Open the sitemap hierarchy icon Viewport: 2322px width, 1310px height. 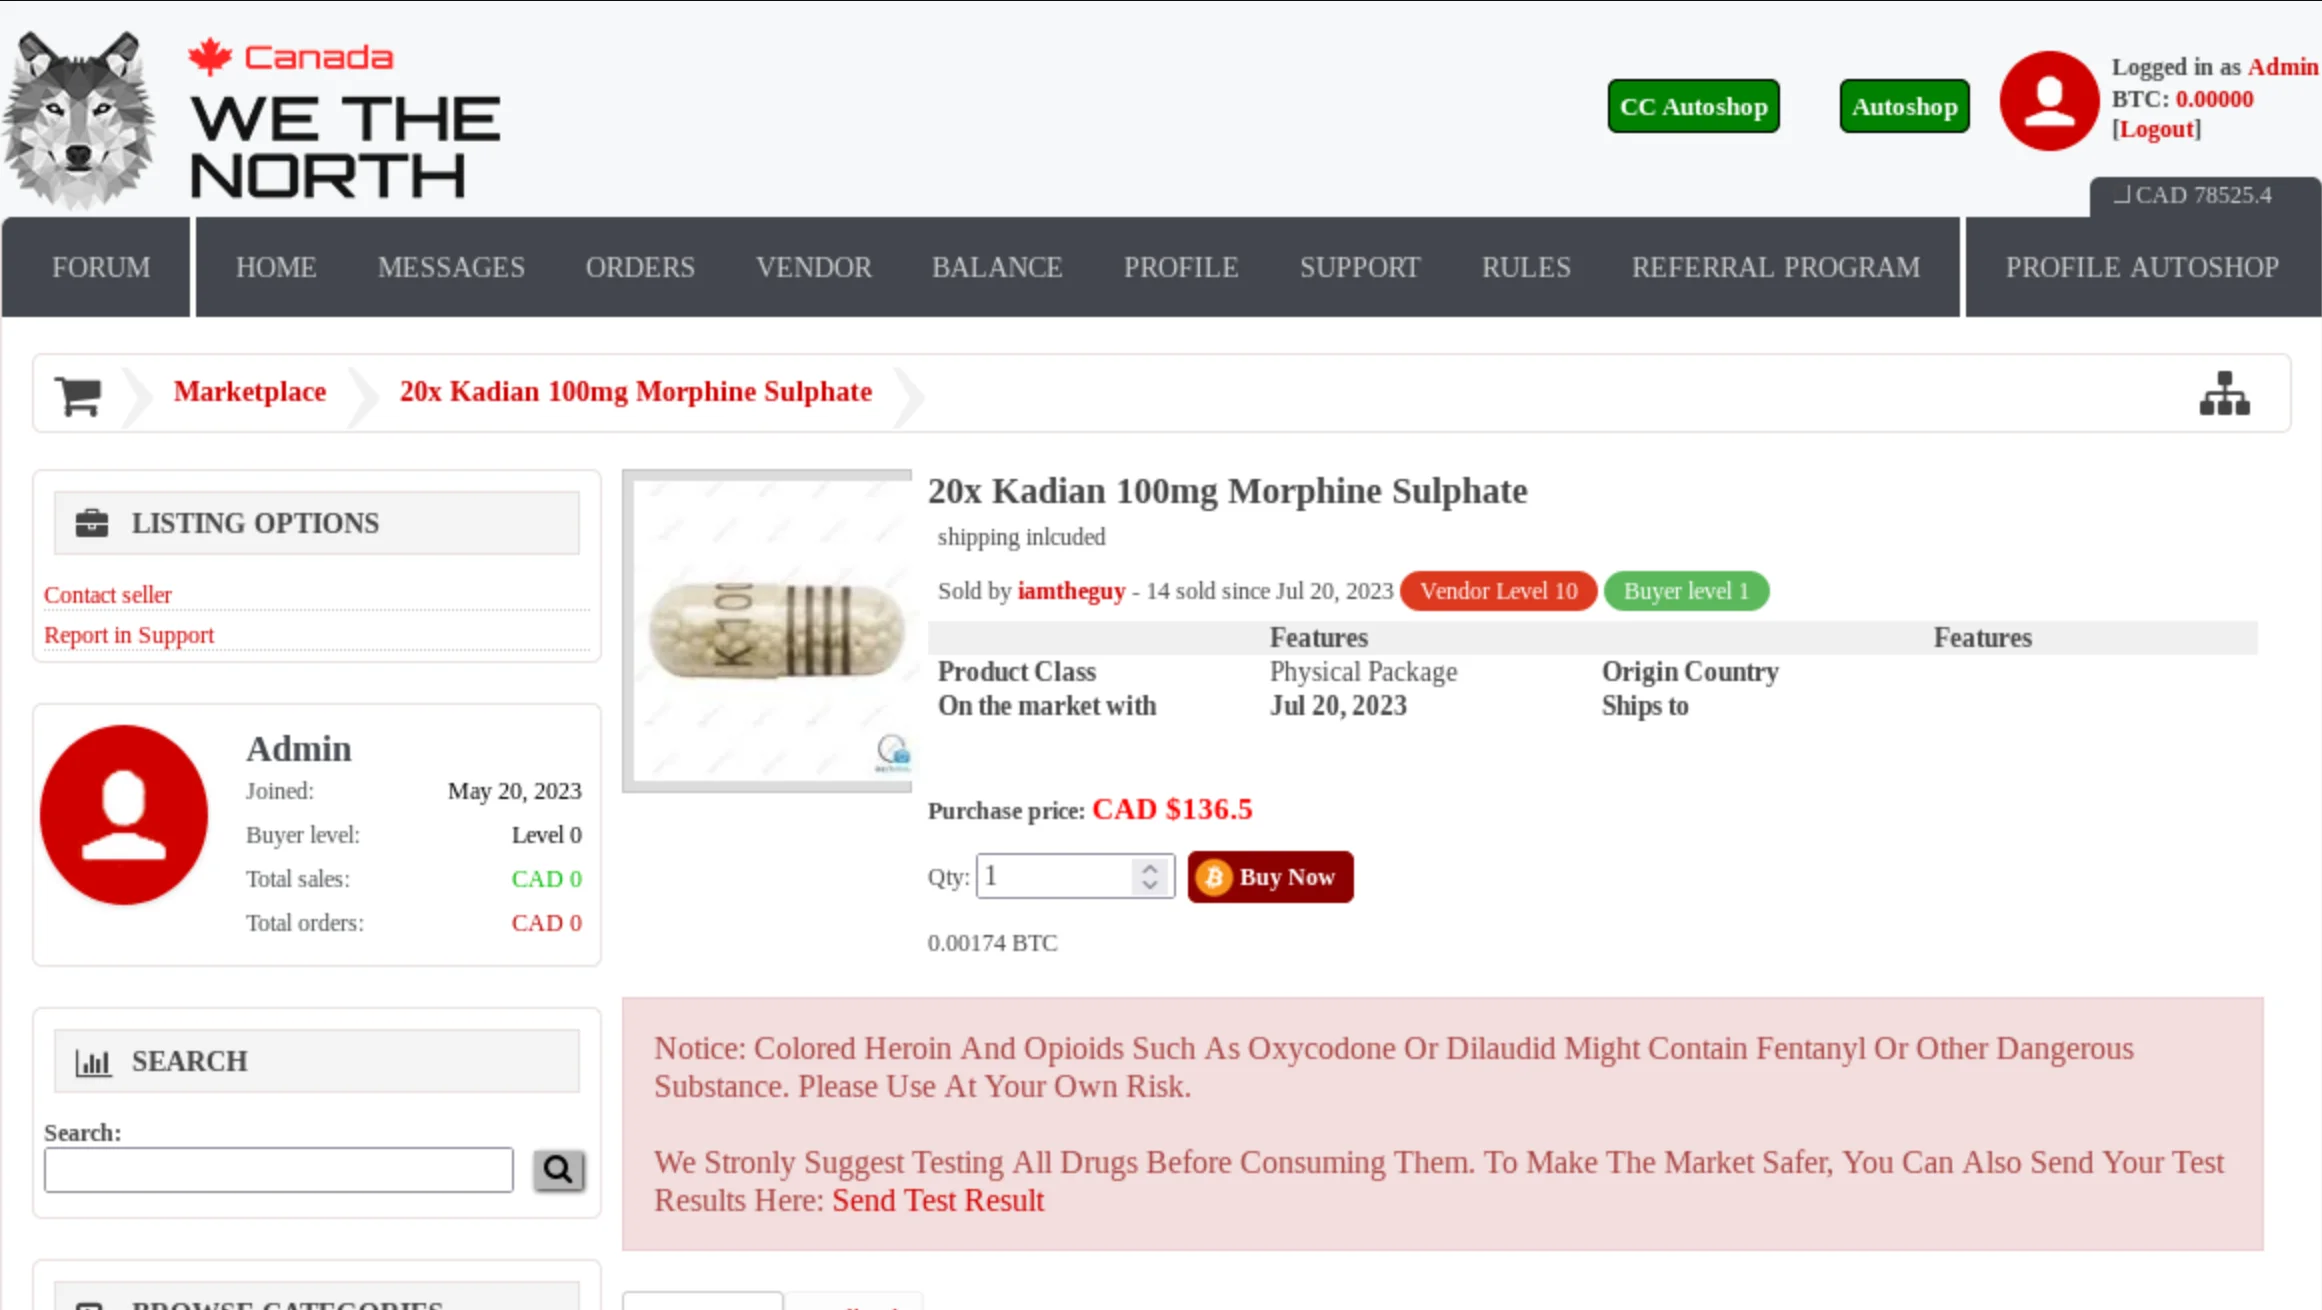tap(2224, 394)
